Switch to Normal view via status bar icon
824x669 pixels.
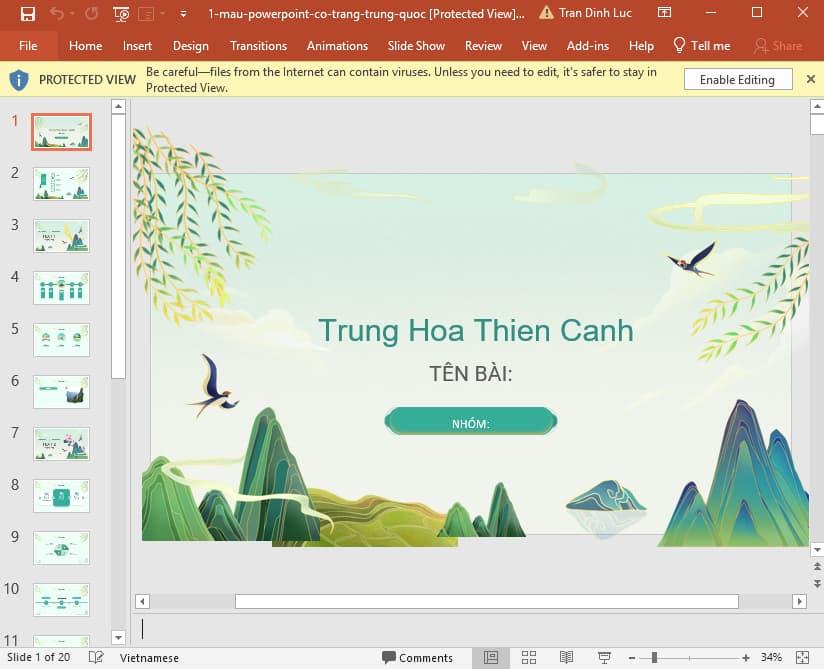click(492, 657)
